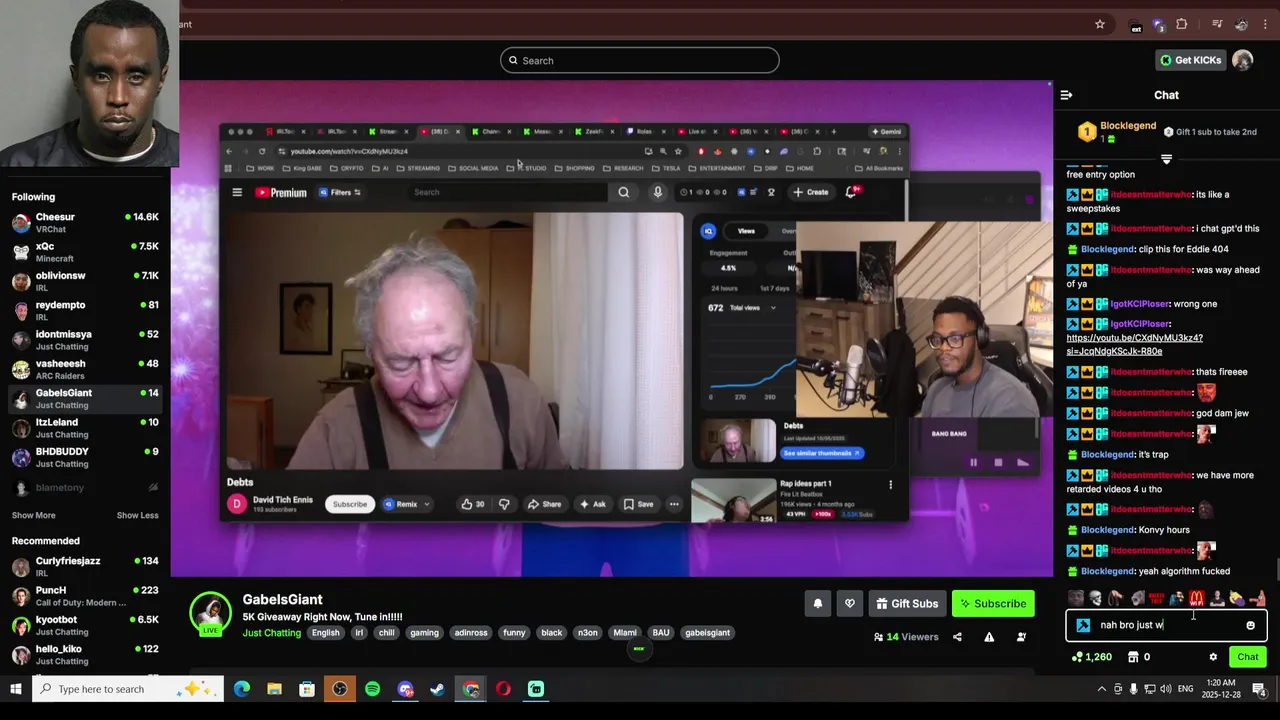Open Windows notification center
1280x720 pixels.
(x=1259, y=689)
